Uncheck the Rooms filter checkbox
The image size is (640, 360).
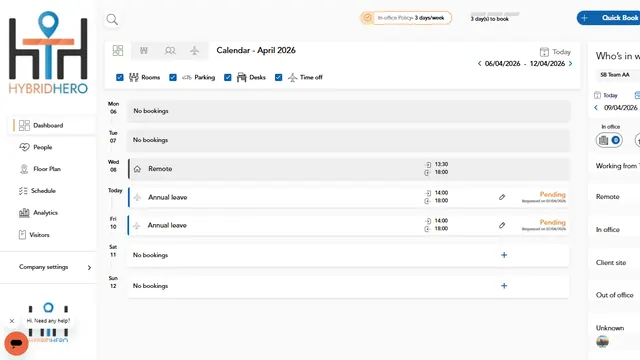(120, 77)
